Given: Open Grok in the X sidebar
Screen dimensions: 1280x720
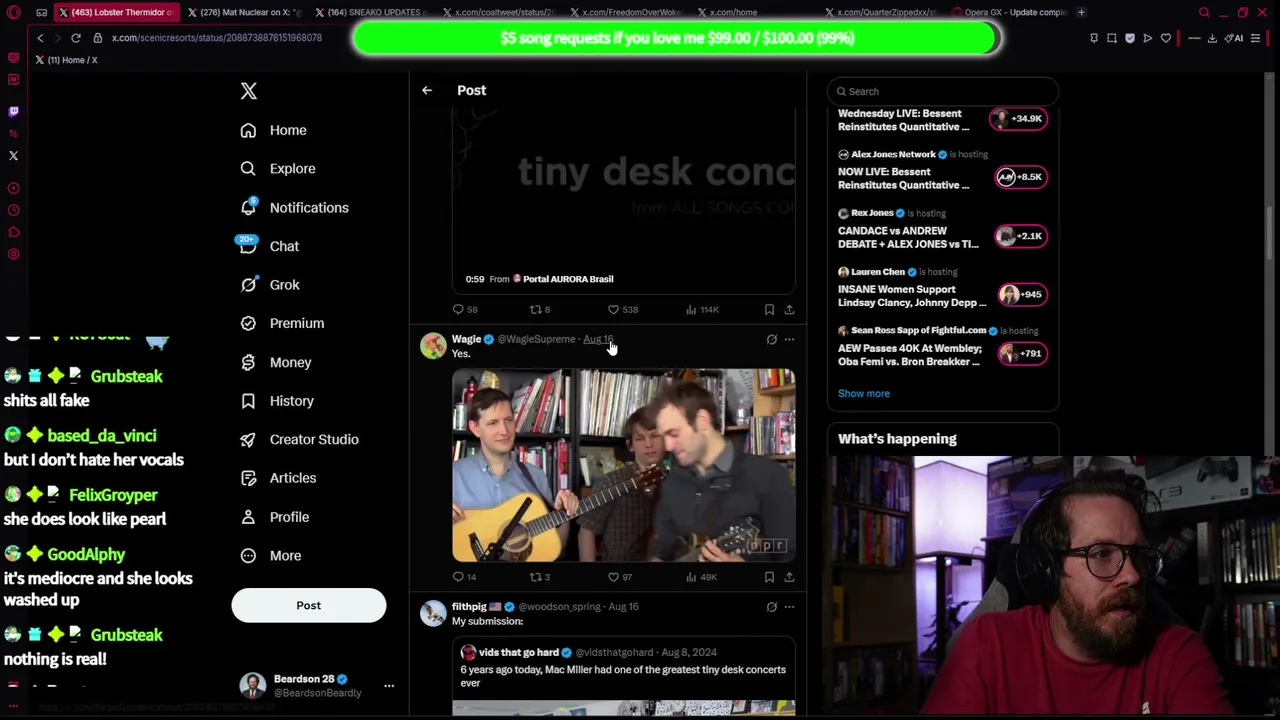Looking at the screenshot, I should [270, 285].
